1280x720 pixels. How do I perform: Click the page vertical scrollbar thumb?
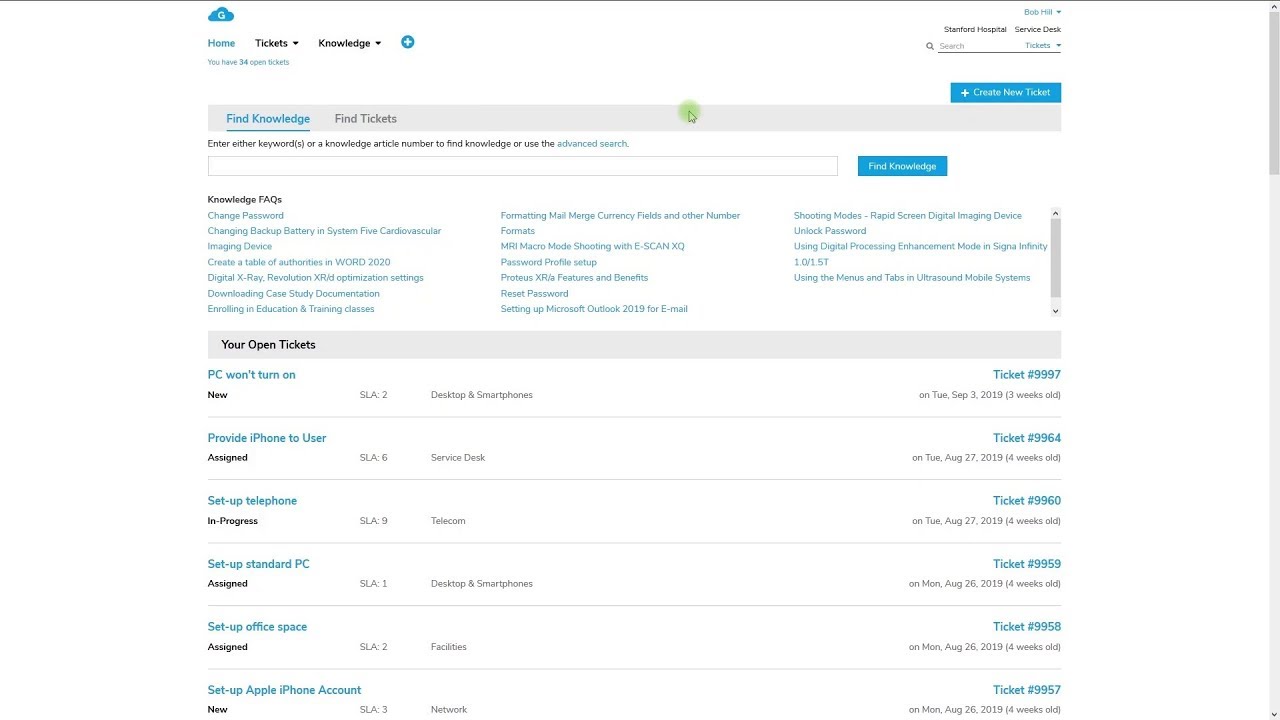1273,92
